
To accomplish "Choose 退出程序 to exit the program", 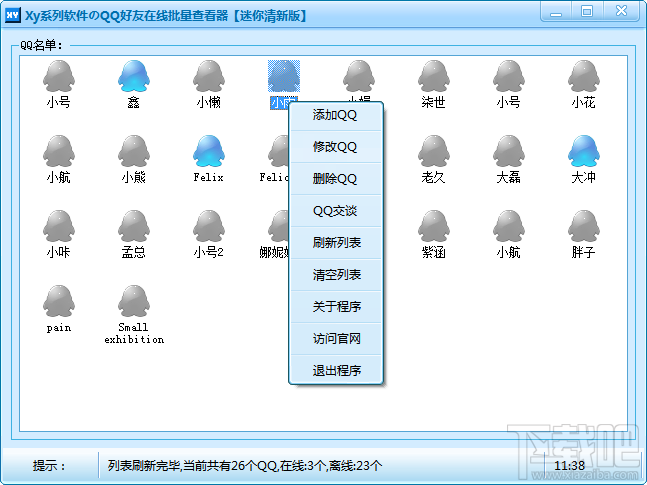I will pyautogui.click(x=336, y=371).
